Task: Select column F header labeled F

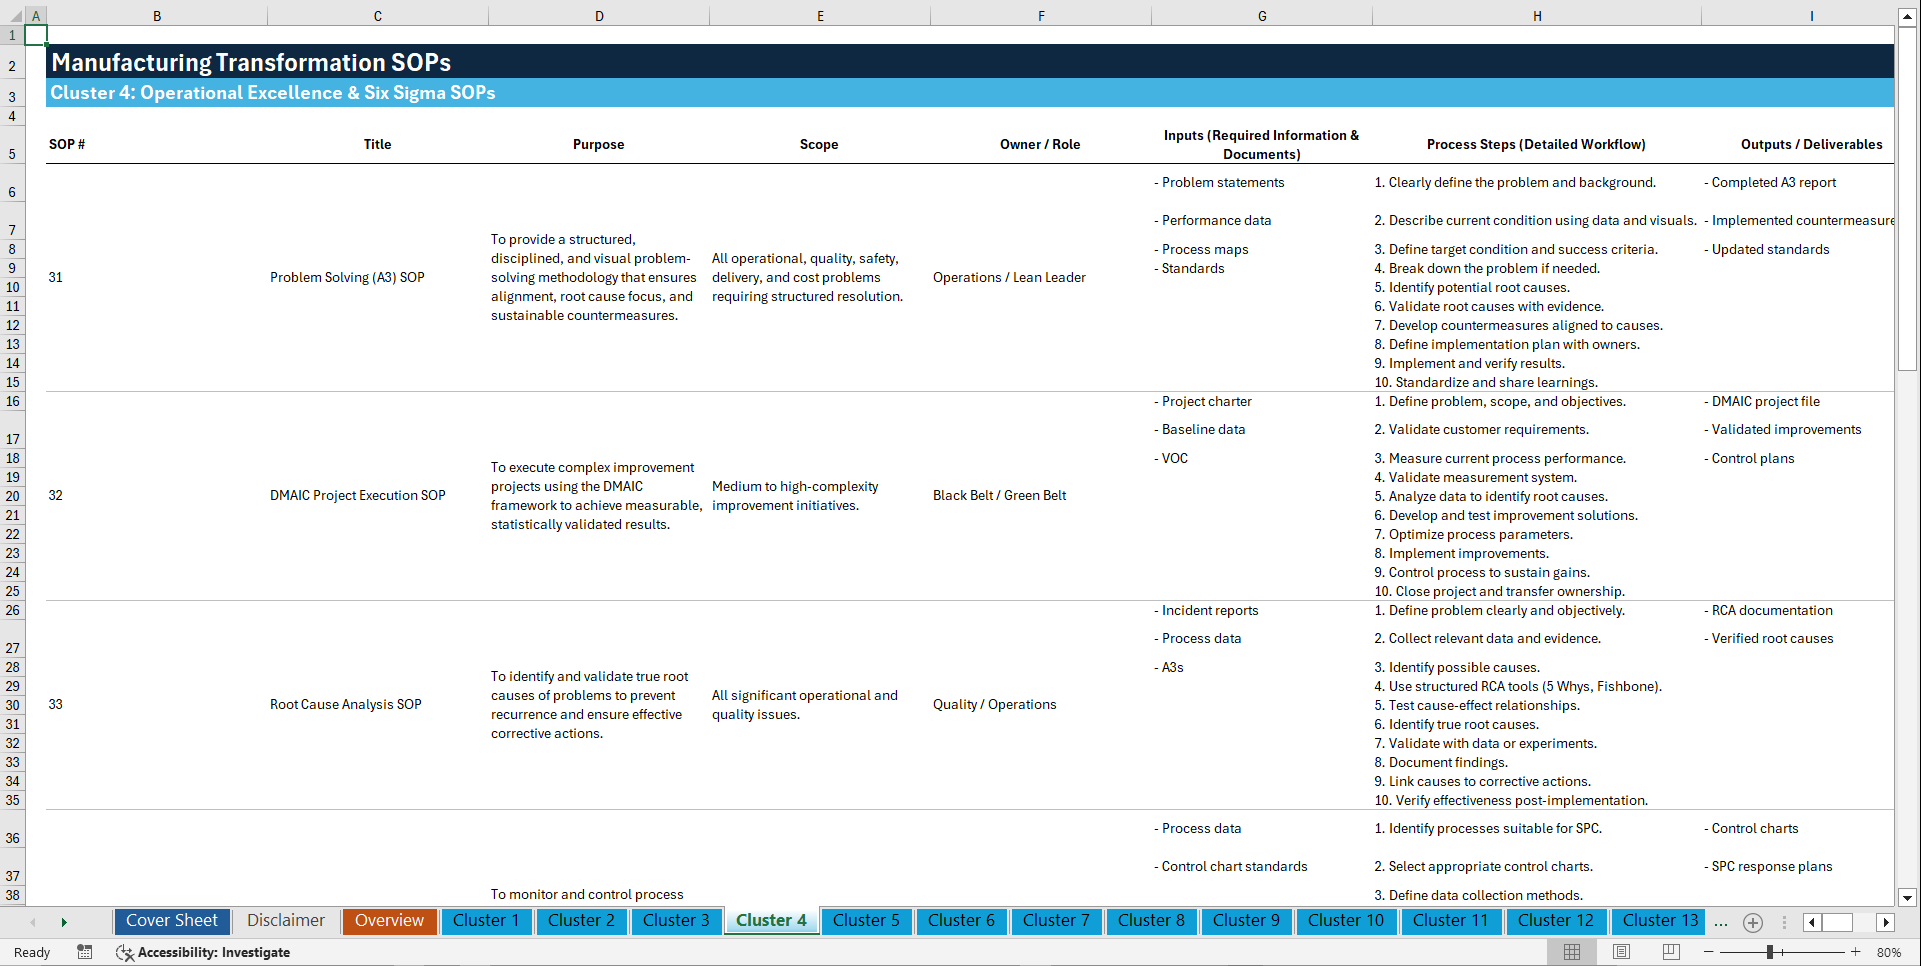Action: pos(1041,16)
